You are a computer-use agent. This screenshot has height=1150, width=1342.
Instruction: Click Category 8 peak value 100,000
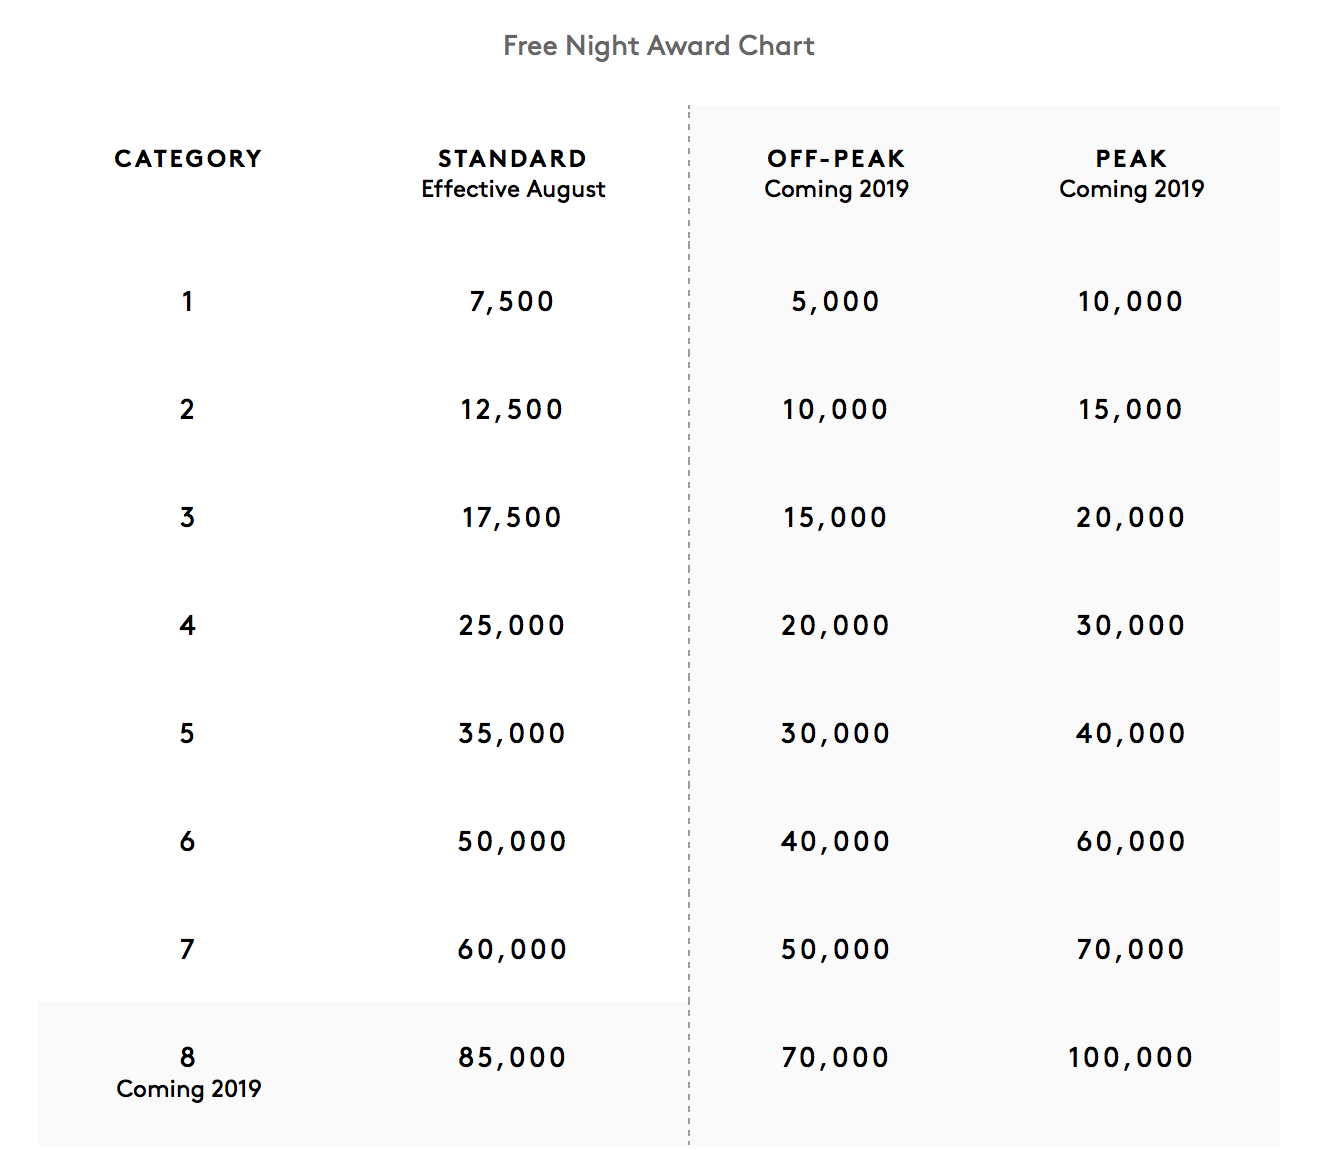point(1131,1058)
